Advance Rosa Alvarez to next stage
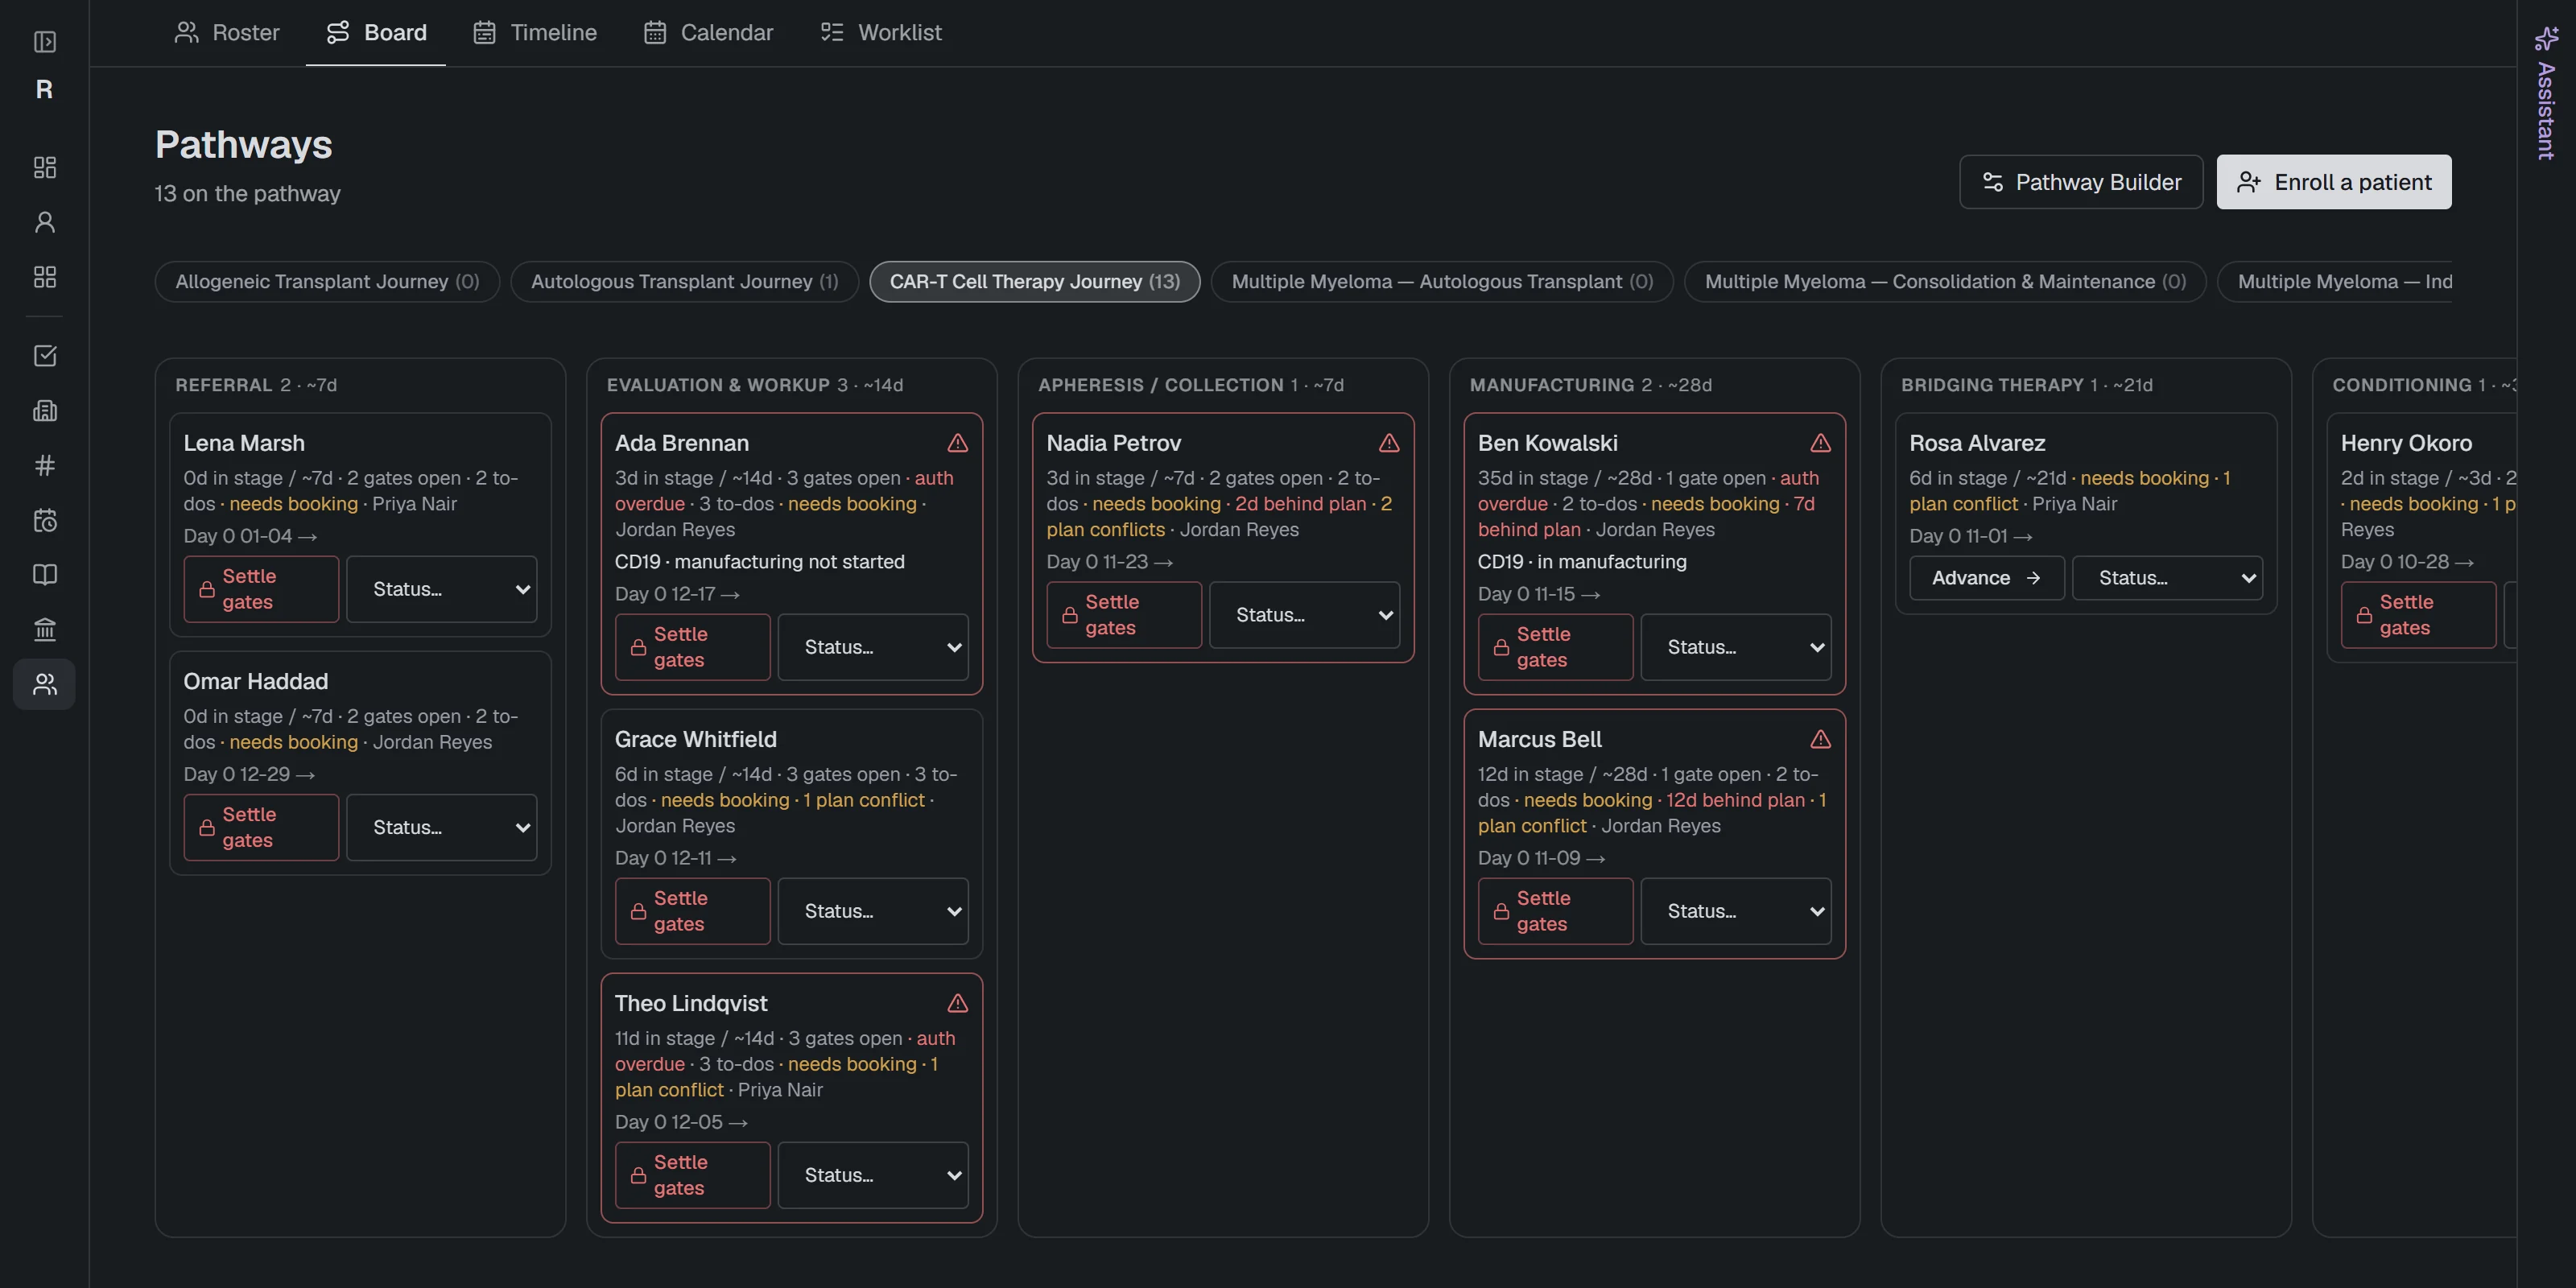 click(x=1986, y=578)
